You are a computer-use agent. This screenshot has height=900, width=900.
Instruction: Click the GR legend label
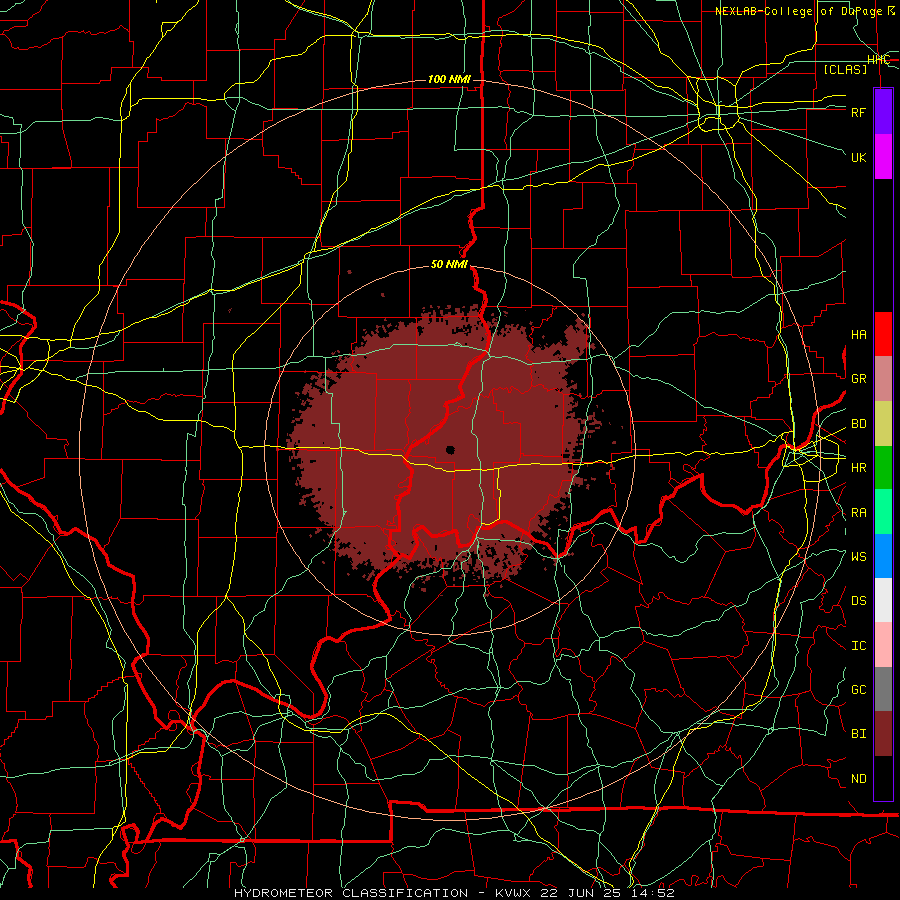[858, 379]
